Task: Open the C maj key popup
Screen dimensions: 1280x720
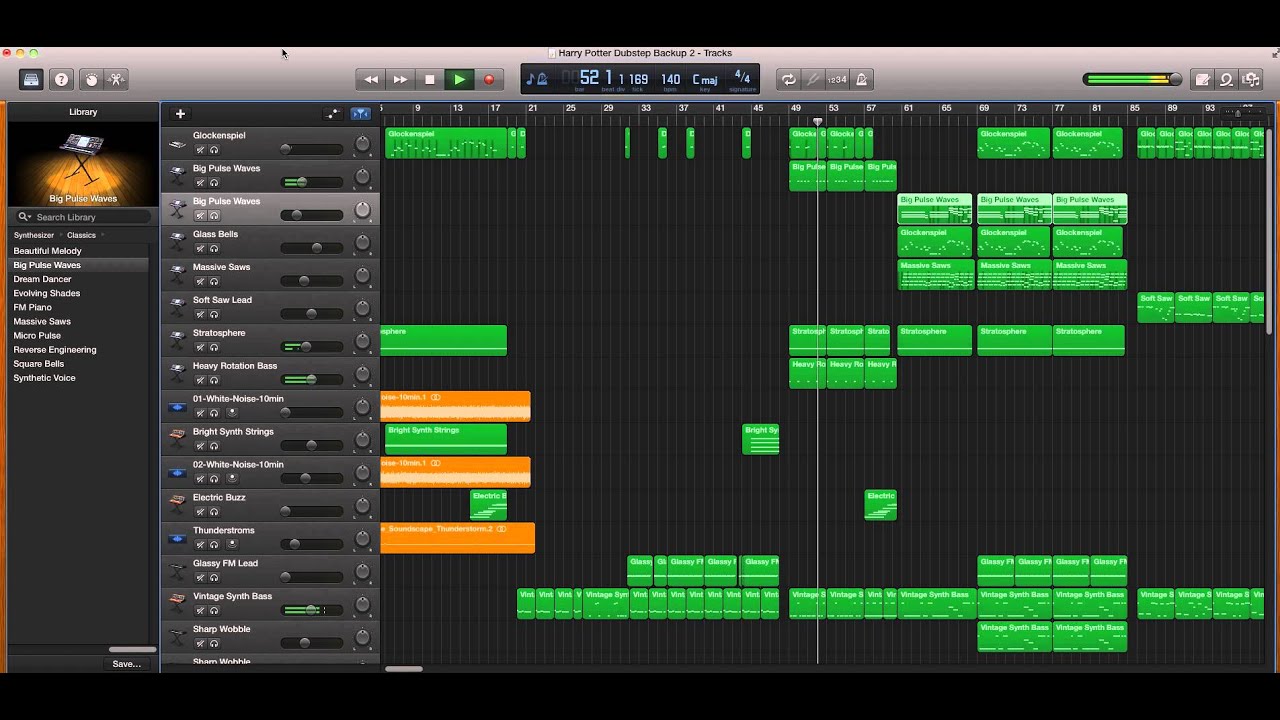Action: point(705,80)
